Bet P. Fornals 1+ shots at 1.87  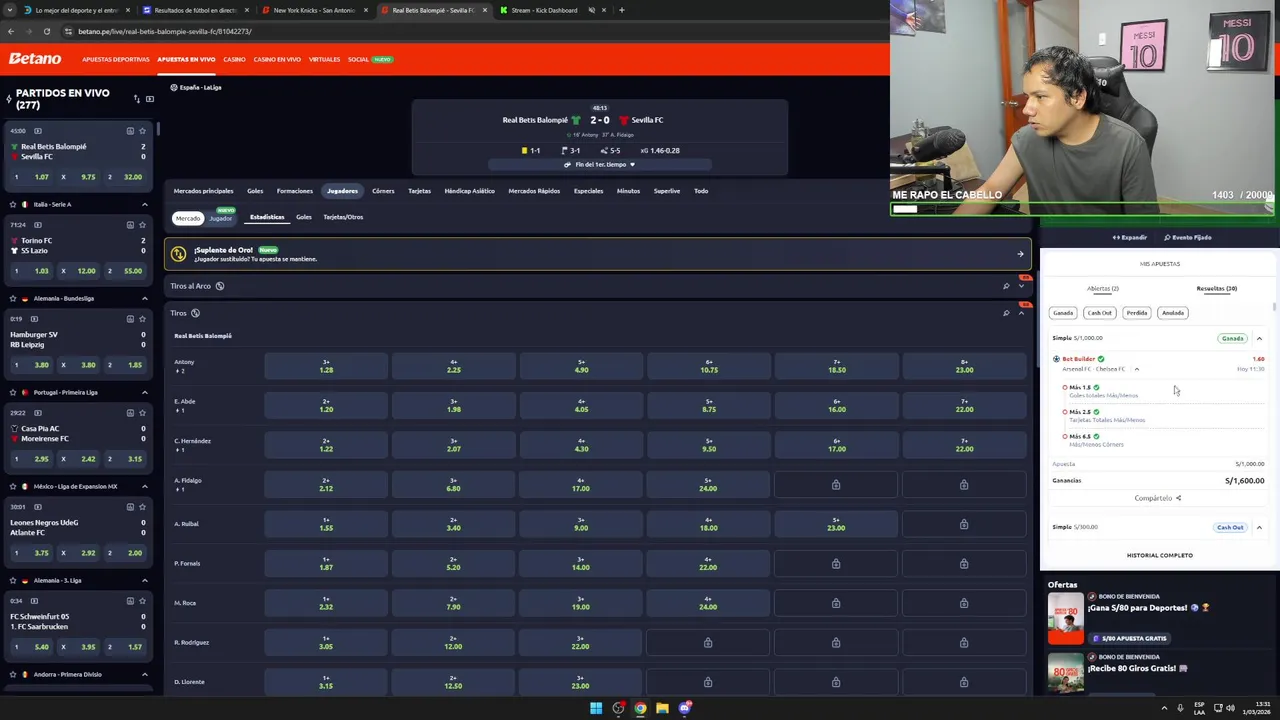[326, 563]
